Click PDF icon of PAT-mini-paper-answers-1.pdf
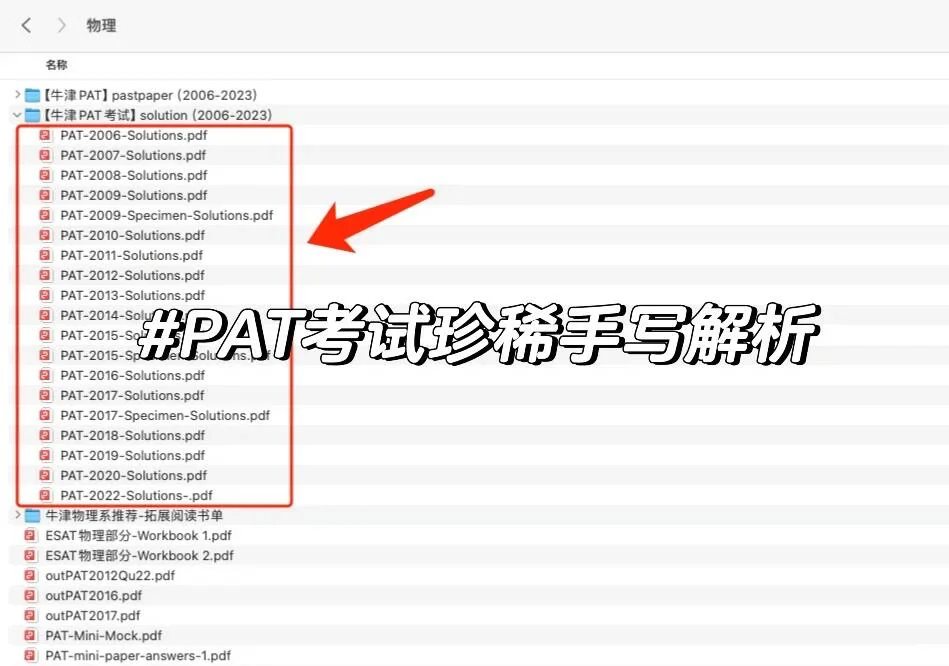Screen dimensions: 949x666 30,655
